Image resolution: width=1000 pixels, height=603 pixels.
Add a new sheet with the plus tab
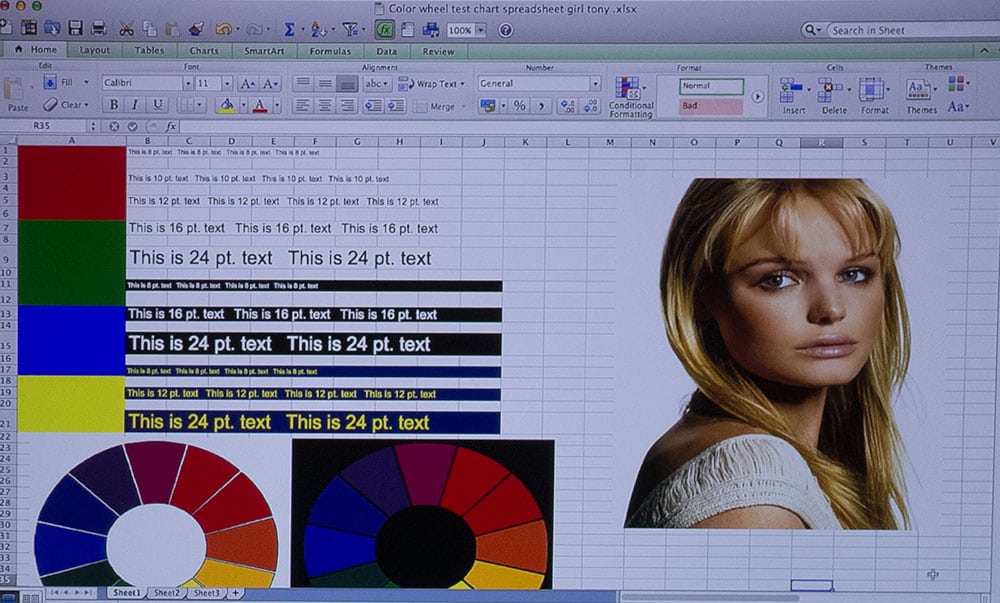(x=235, y=593)
